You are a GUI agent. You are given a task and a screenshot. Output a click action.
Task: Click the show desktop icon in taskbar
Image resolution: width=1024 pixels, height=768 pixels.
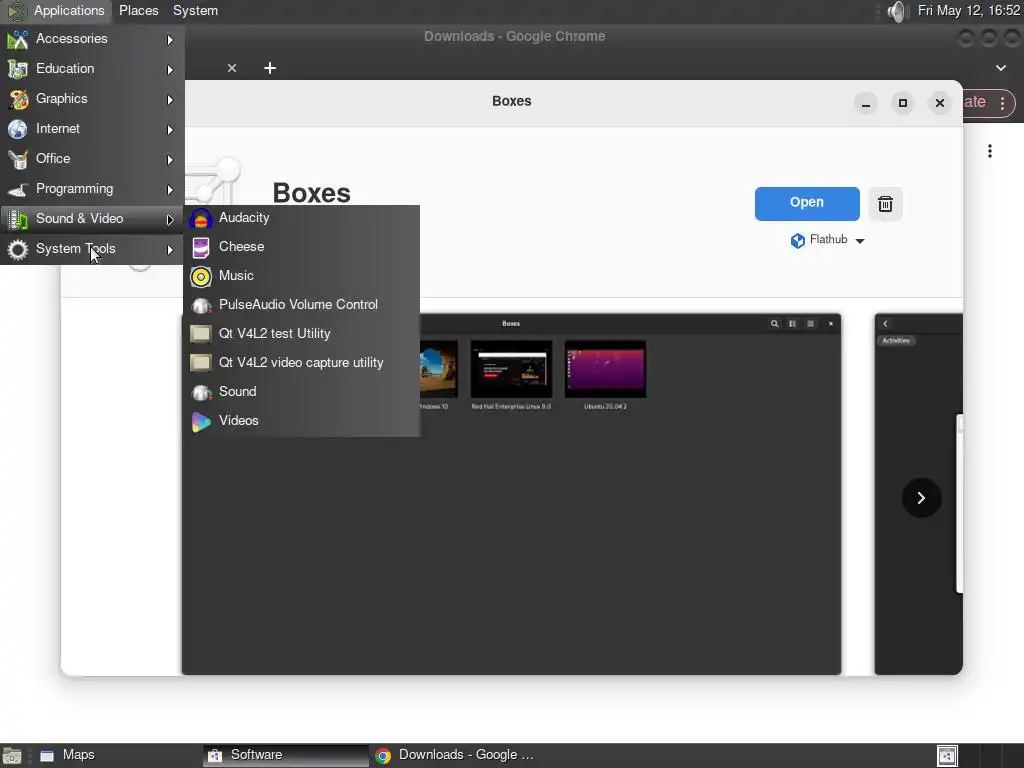[x=12, y=756]
